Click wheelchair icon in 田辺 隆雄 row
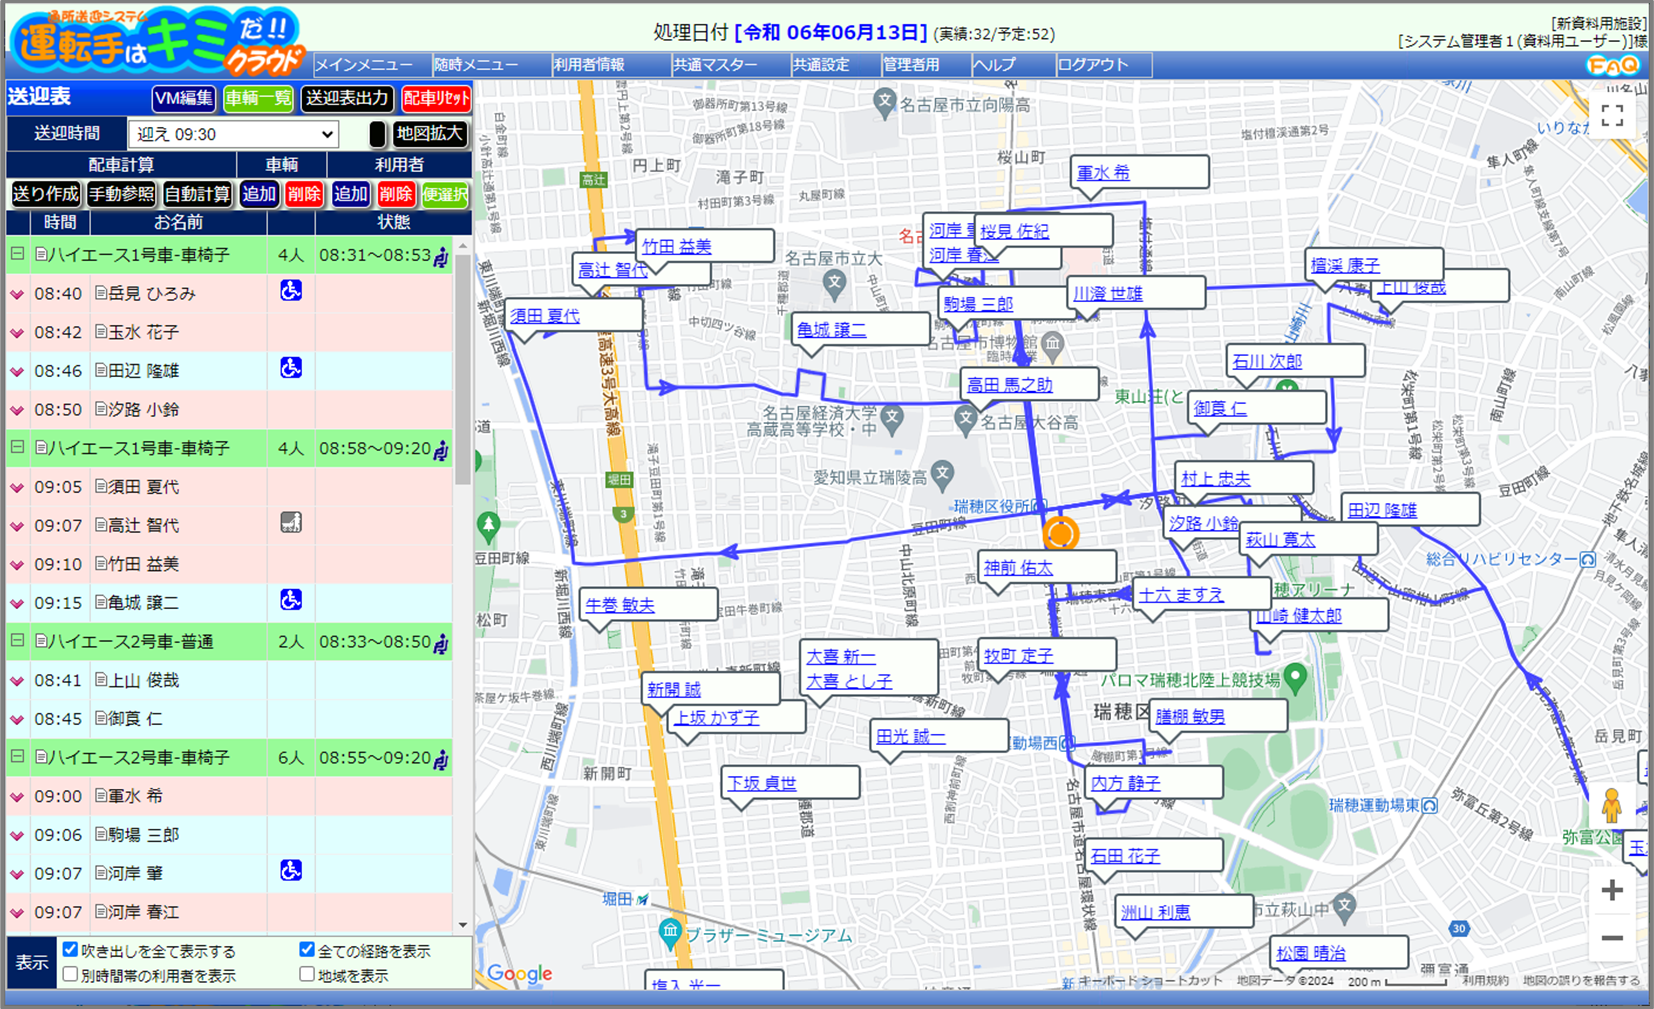This screenshot has width=1654, height=1009. tap(291, 367)
